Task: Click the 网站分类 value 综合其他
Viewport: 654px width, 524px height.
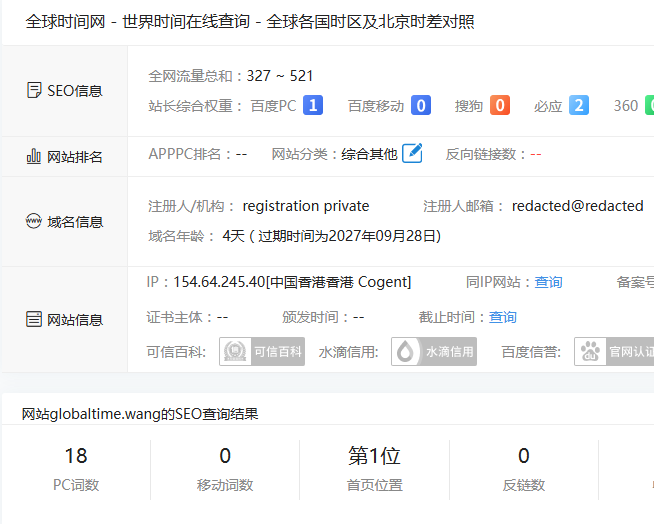Action: pos(369,154)
